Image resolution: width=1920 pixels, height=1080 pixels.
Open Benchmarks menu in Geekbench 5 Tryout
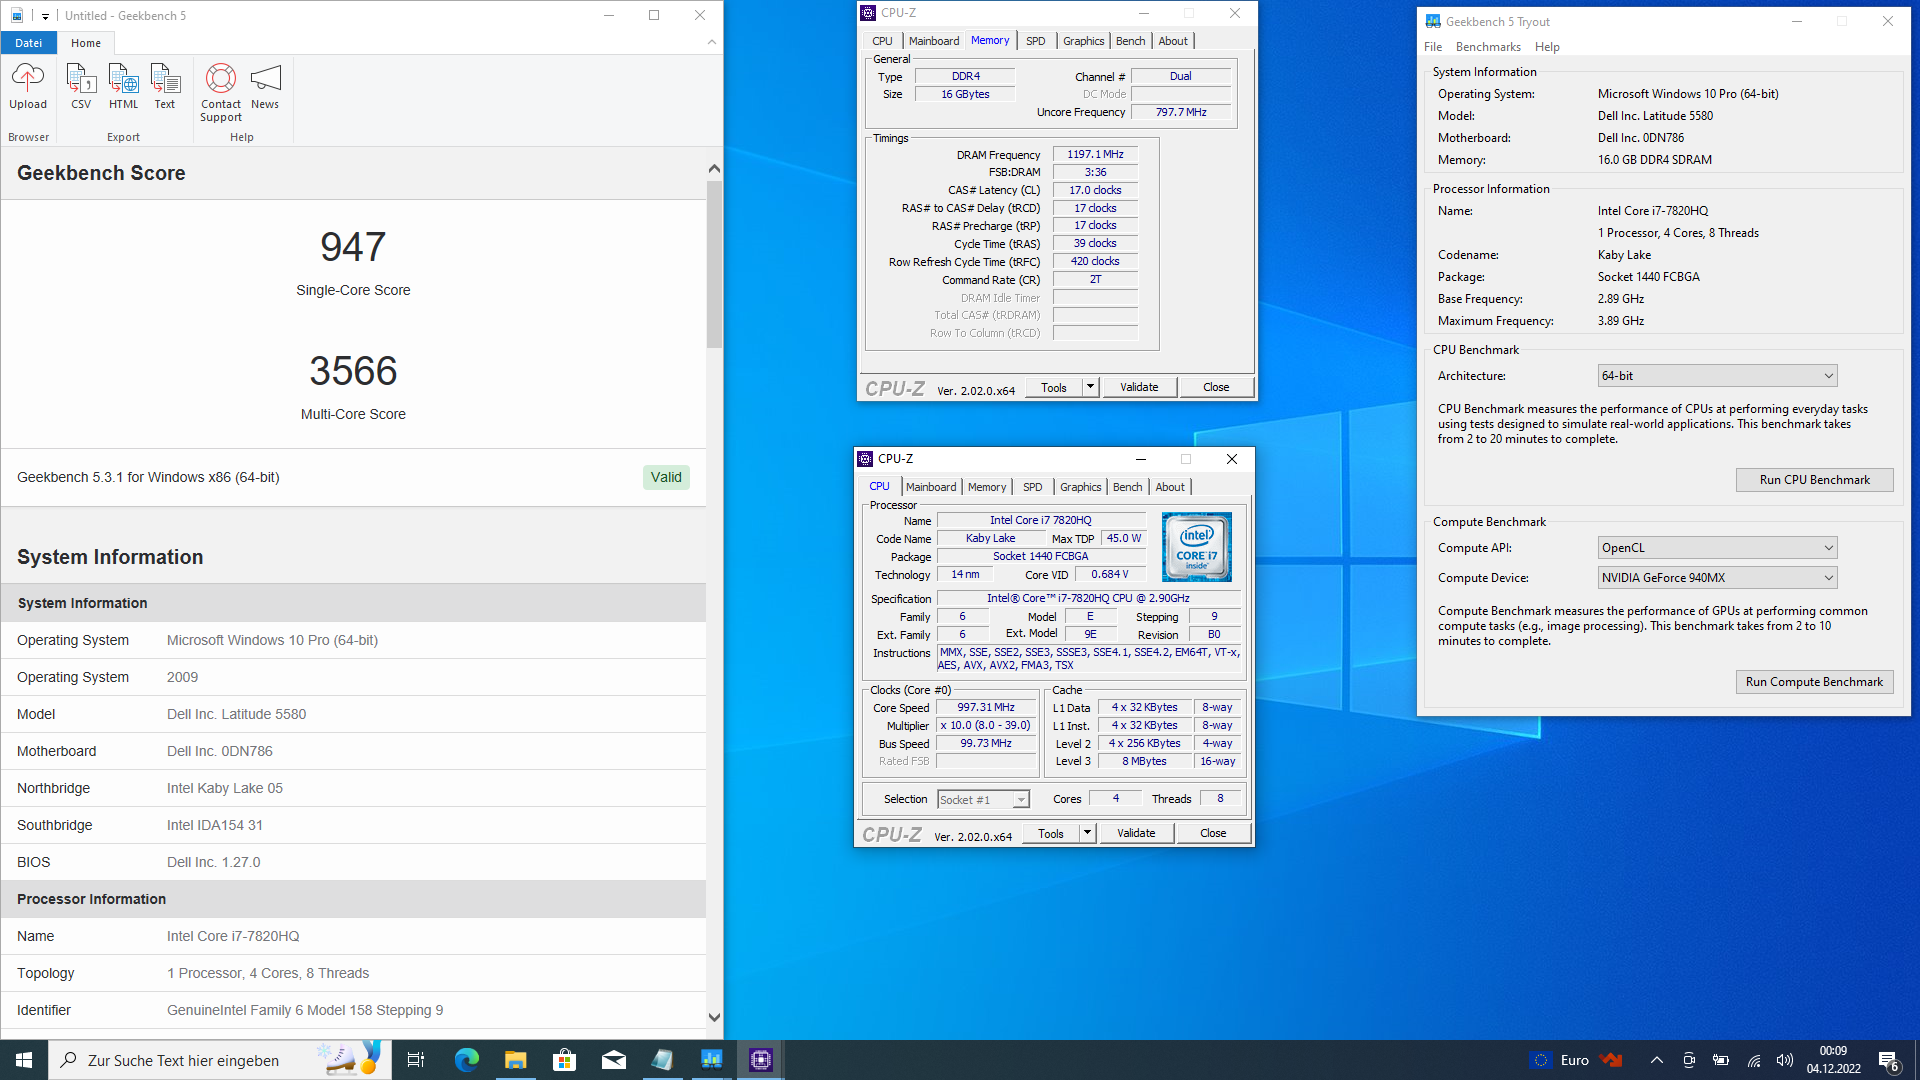(1488, 47)
